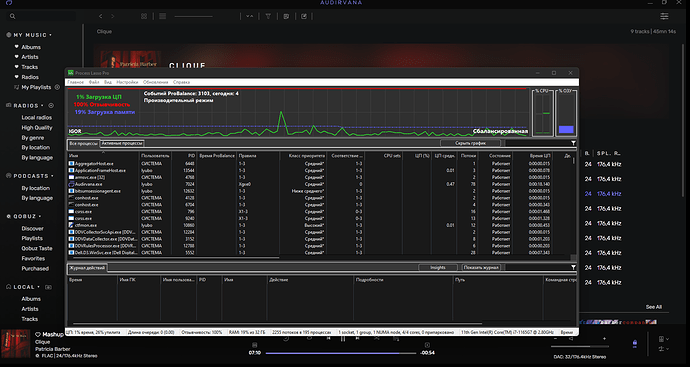Click the folder icon next to LOCAL
This screenshot has height=367, width=690.
pyautogui.click(x=48, y=287)
